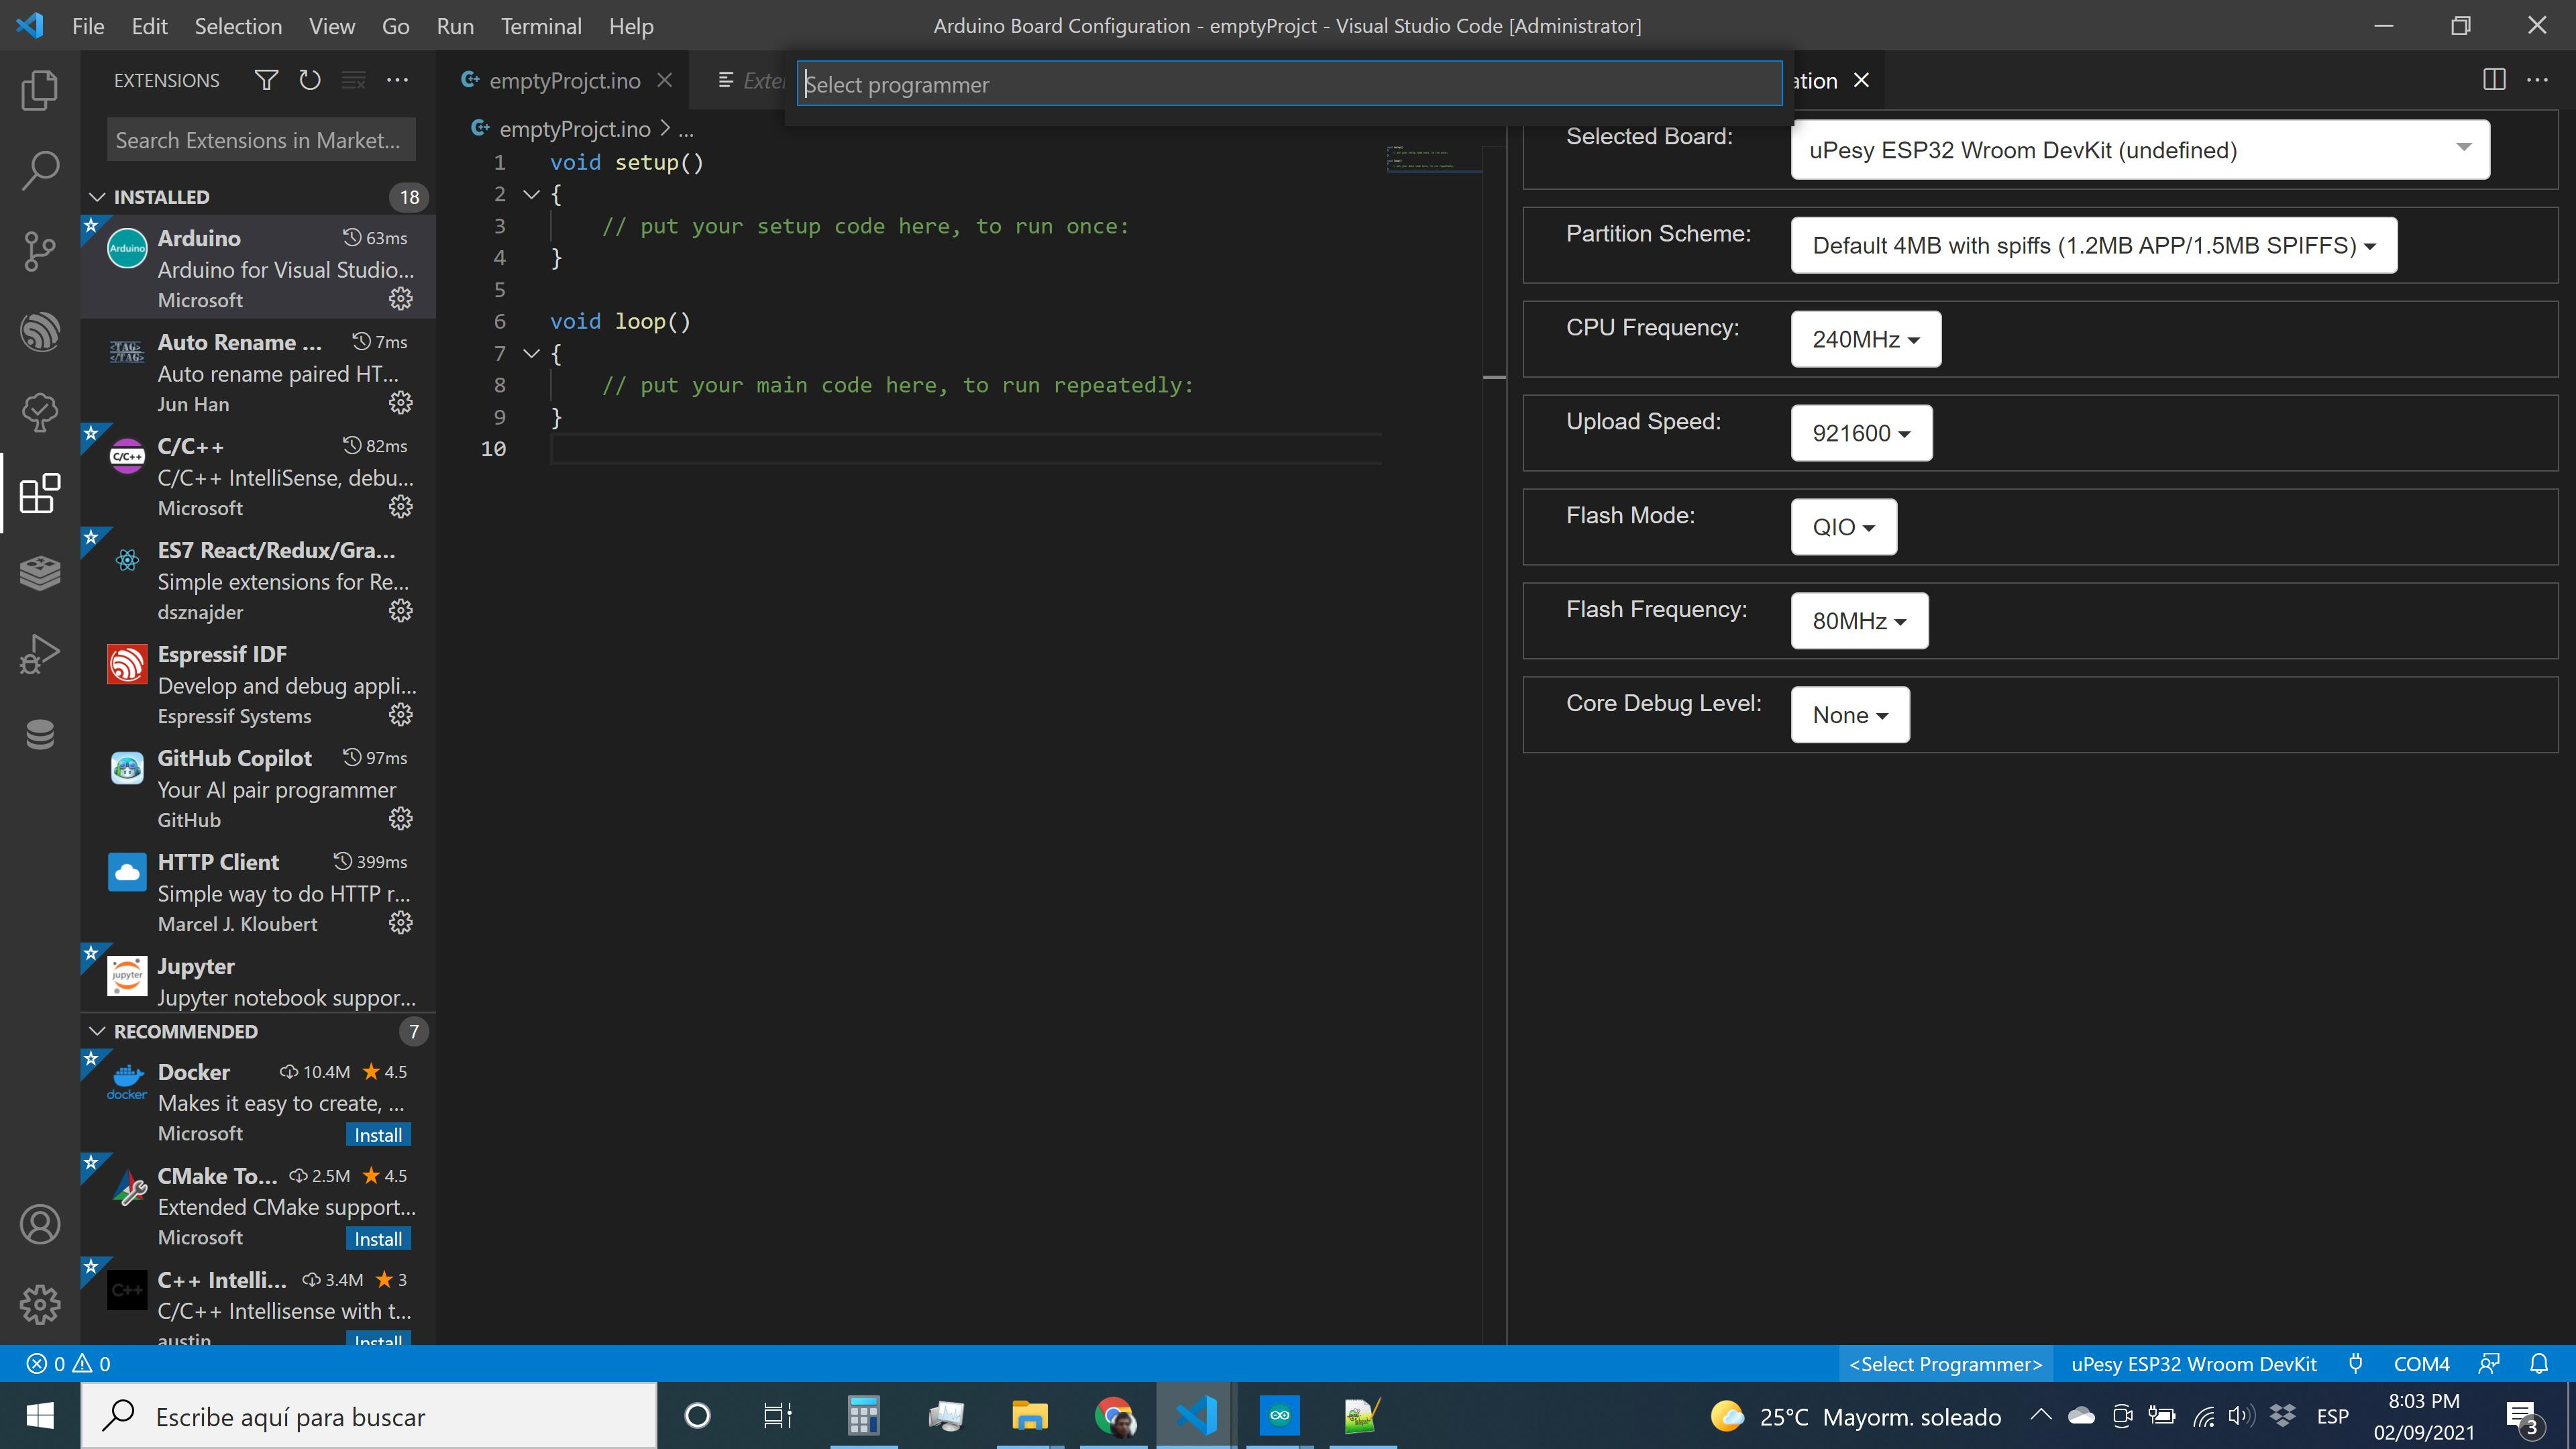Open Chrome from the taskbar
This screenshot has width=2576, height=1449.
tap(1113, 1416)
